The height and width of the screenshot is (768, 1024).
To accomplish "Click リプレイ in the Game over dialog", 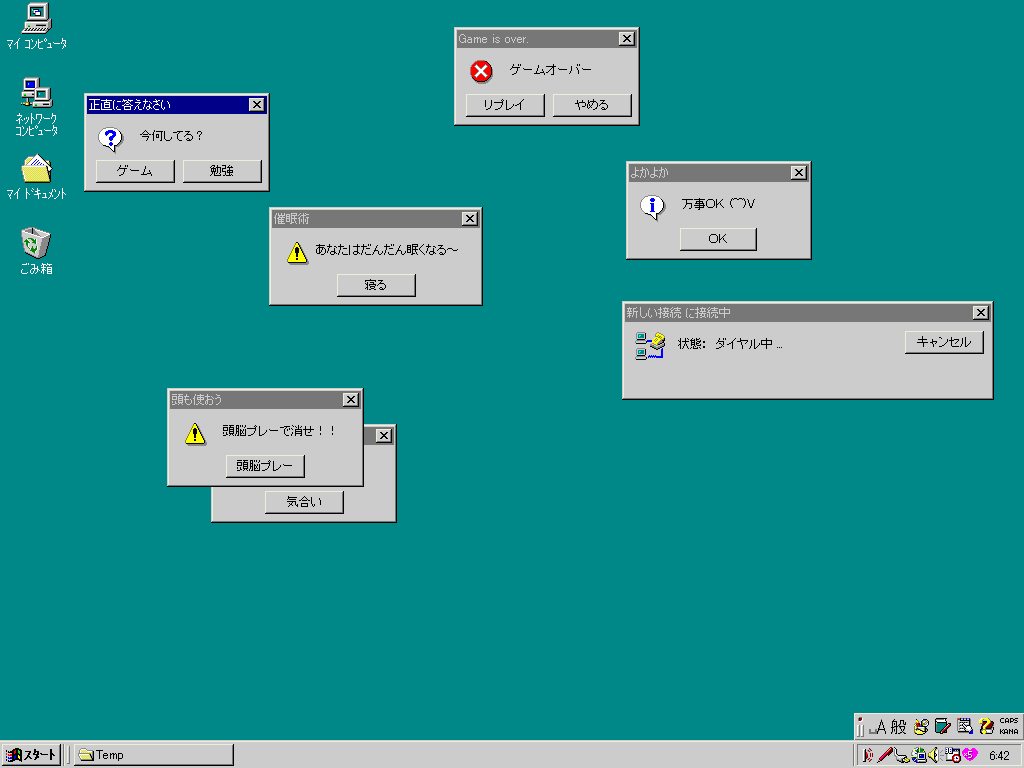I will tap(504, 105).
